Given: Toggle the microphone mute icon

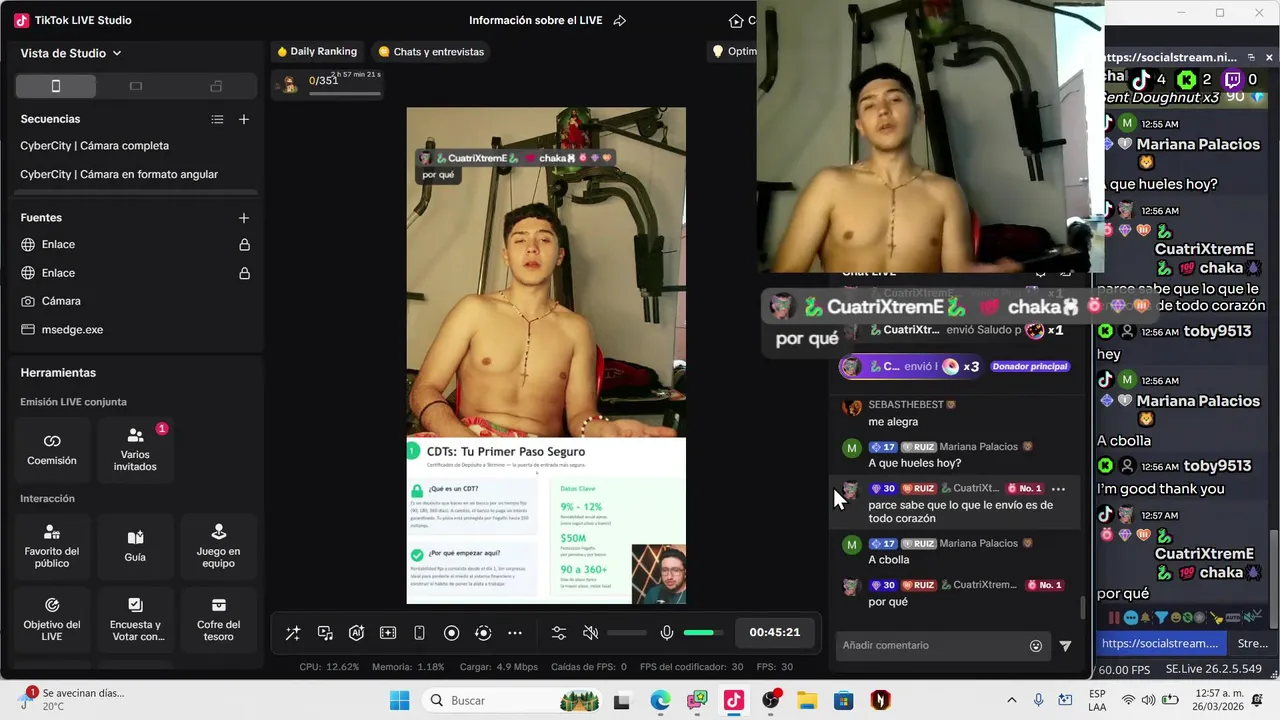Looking at the screenshot, I should (x=667, y=633).
